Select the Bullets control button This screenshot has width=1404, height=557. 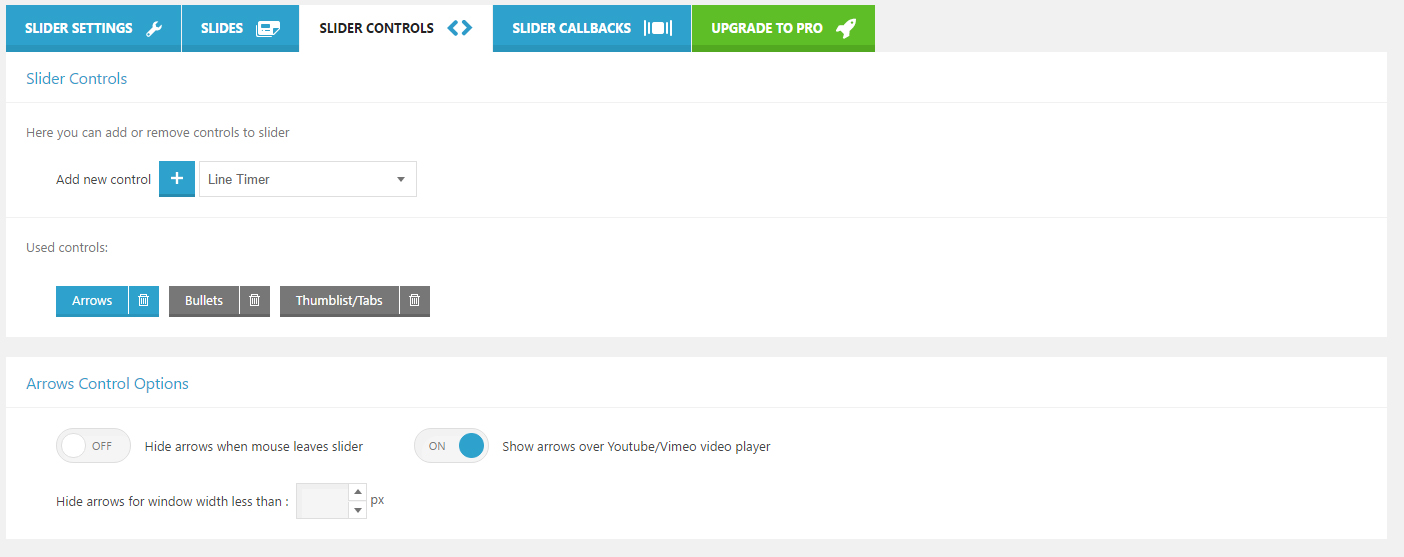(204, 300)
